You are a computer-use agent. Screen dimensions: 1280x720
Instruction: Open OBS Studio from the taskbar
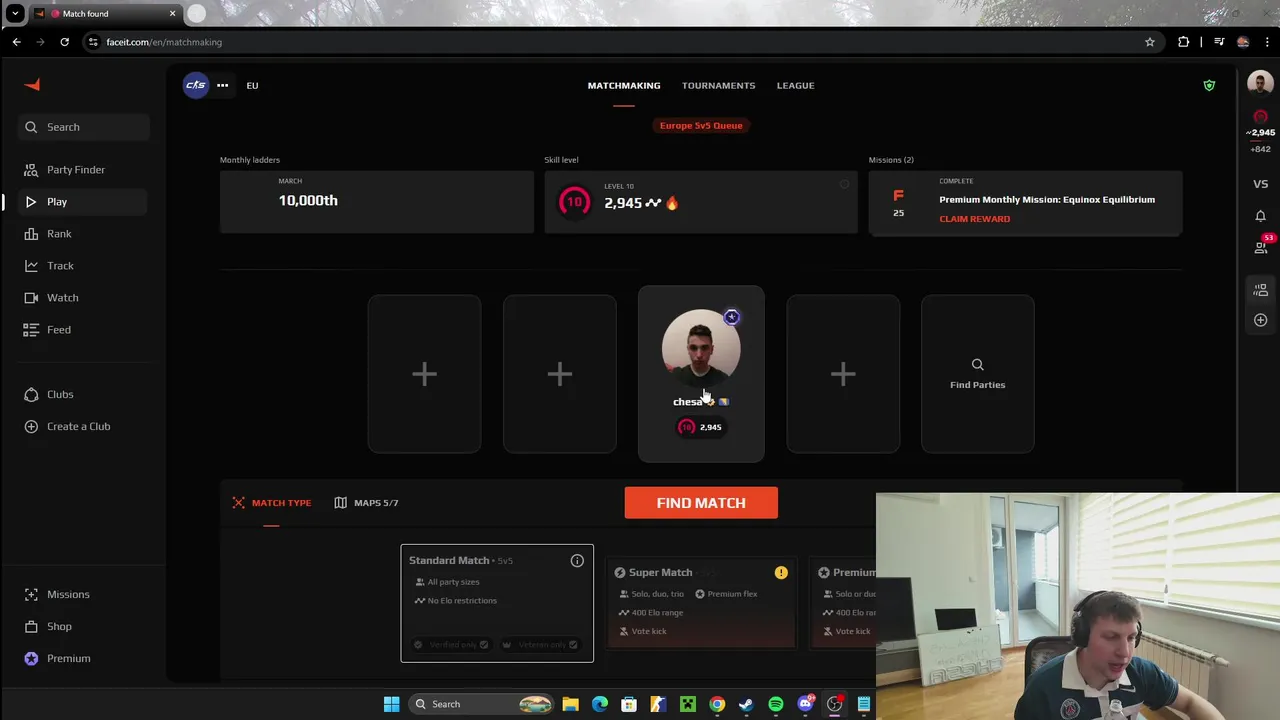coord(834,704)
